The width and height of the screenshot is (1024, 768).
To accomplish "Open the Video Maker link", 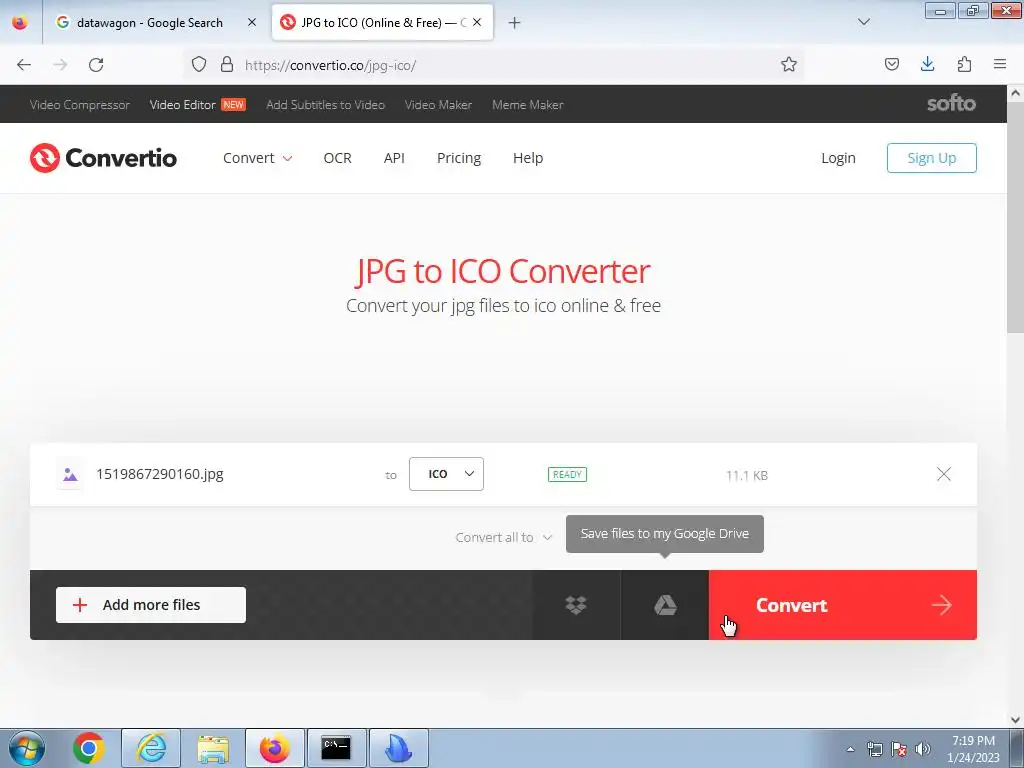I will pyautogui.click(x=438, y=104).
